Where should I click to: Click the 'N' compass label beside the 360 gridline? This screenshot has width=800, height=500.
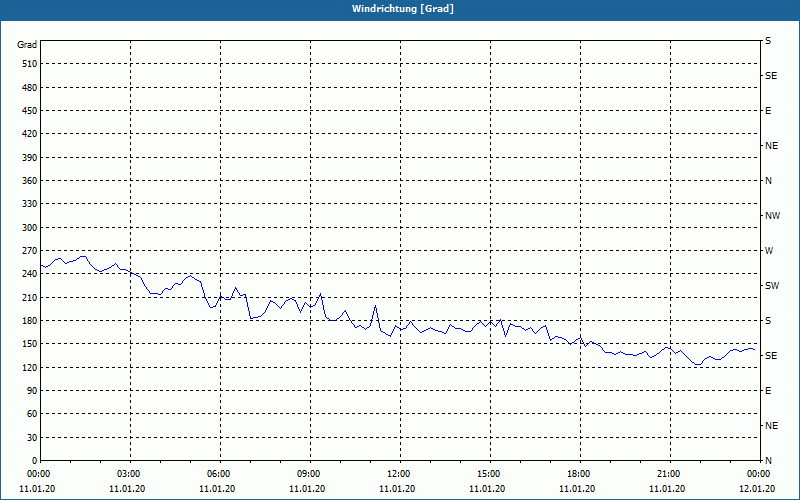768,181
